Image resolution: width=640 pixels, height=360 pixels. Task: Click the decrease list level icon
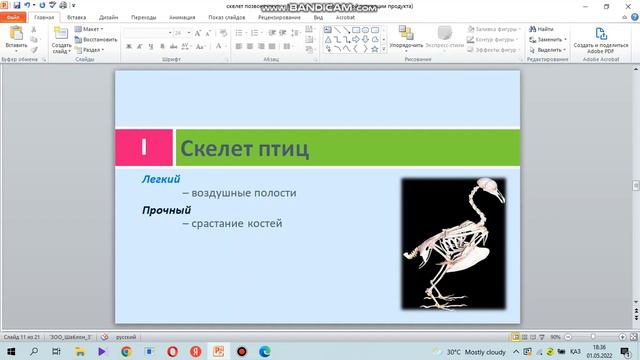point(272,33)
